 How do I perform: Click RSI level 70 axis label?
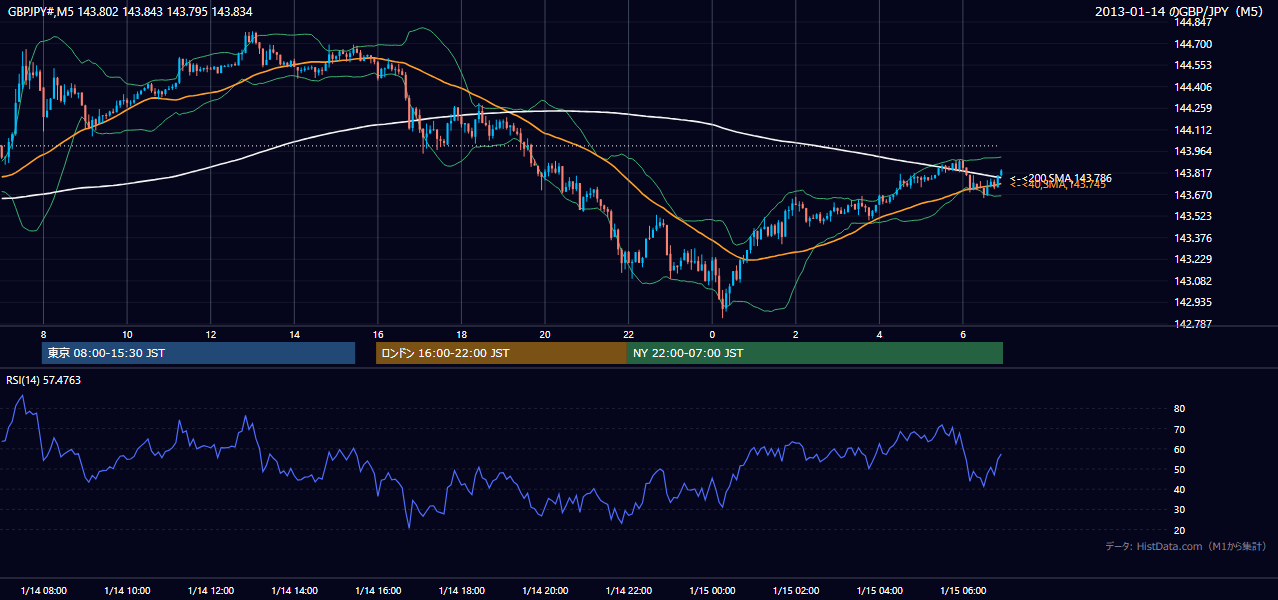(1180, 429)
